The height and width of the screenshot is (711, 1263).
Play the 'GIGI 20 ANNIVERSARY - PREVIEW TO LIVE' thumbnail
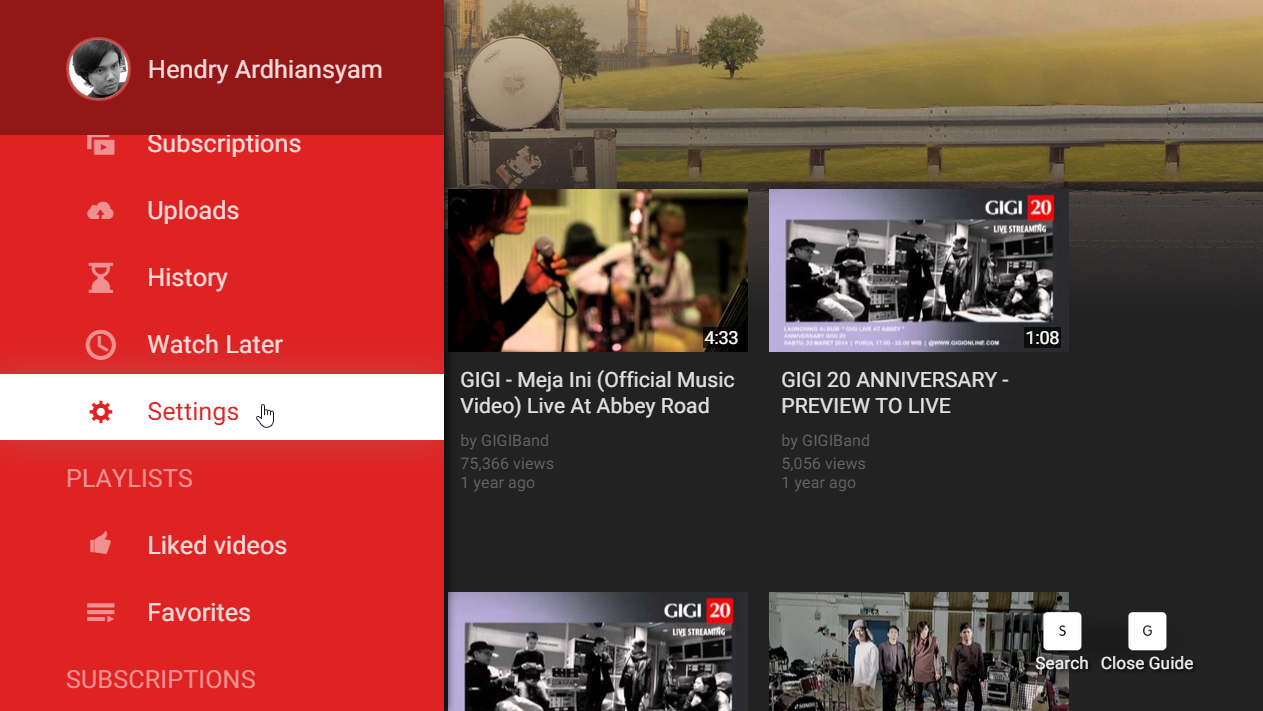918,270
